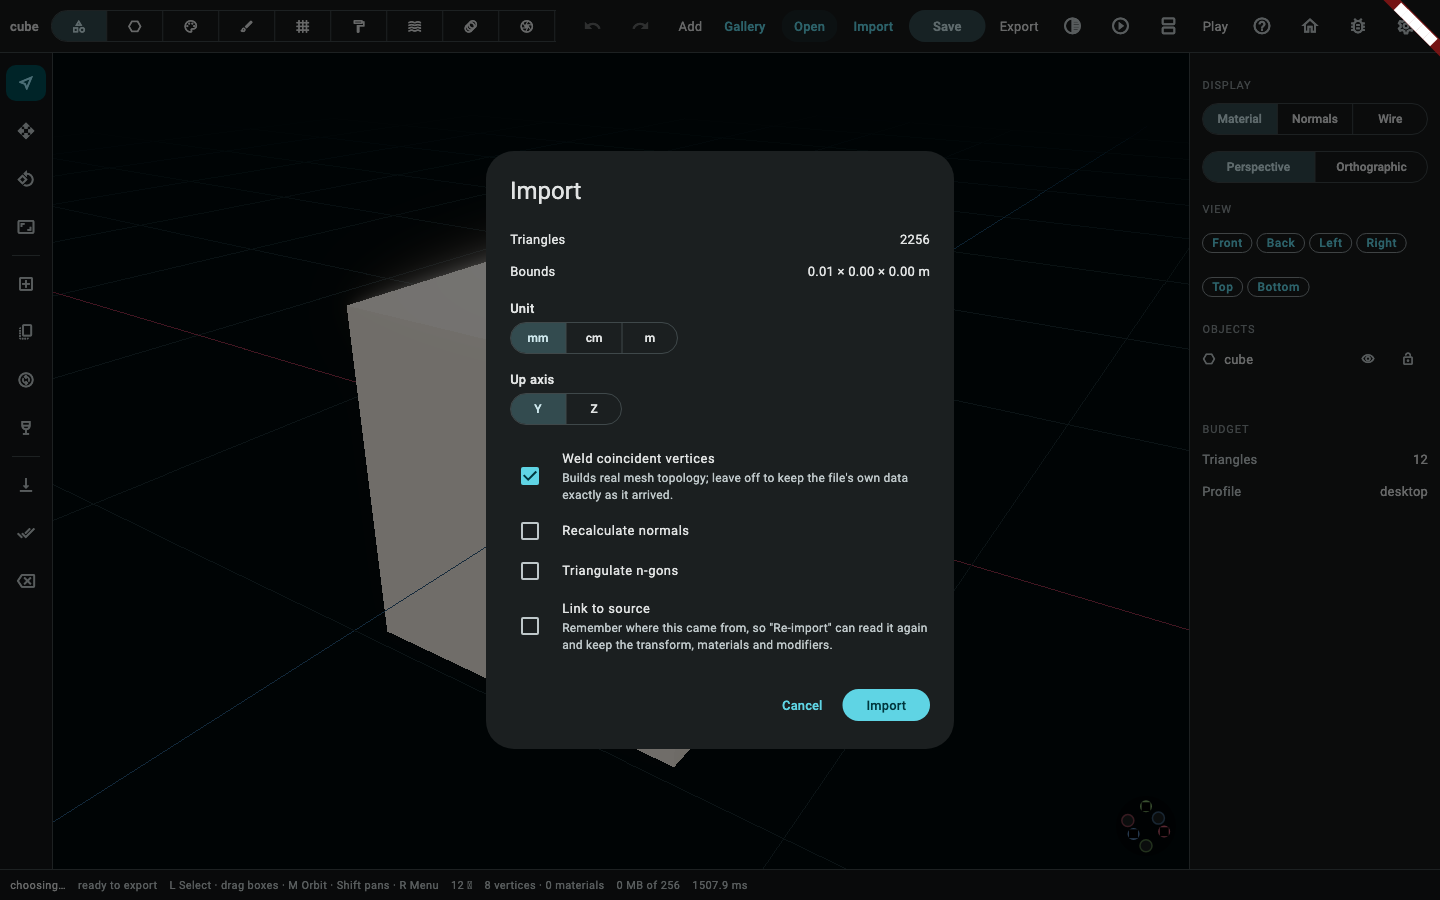The height and width of the screenshot is (900, 1440).
Task: Switch display to Material
Action: point(1239,119)
